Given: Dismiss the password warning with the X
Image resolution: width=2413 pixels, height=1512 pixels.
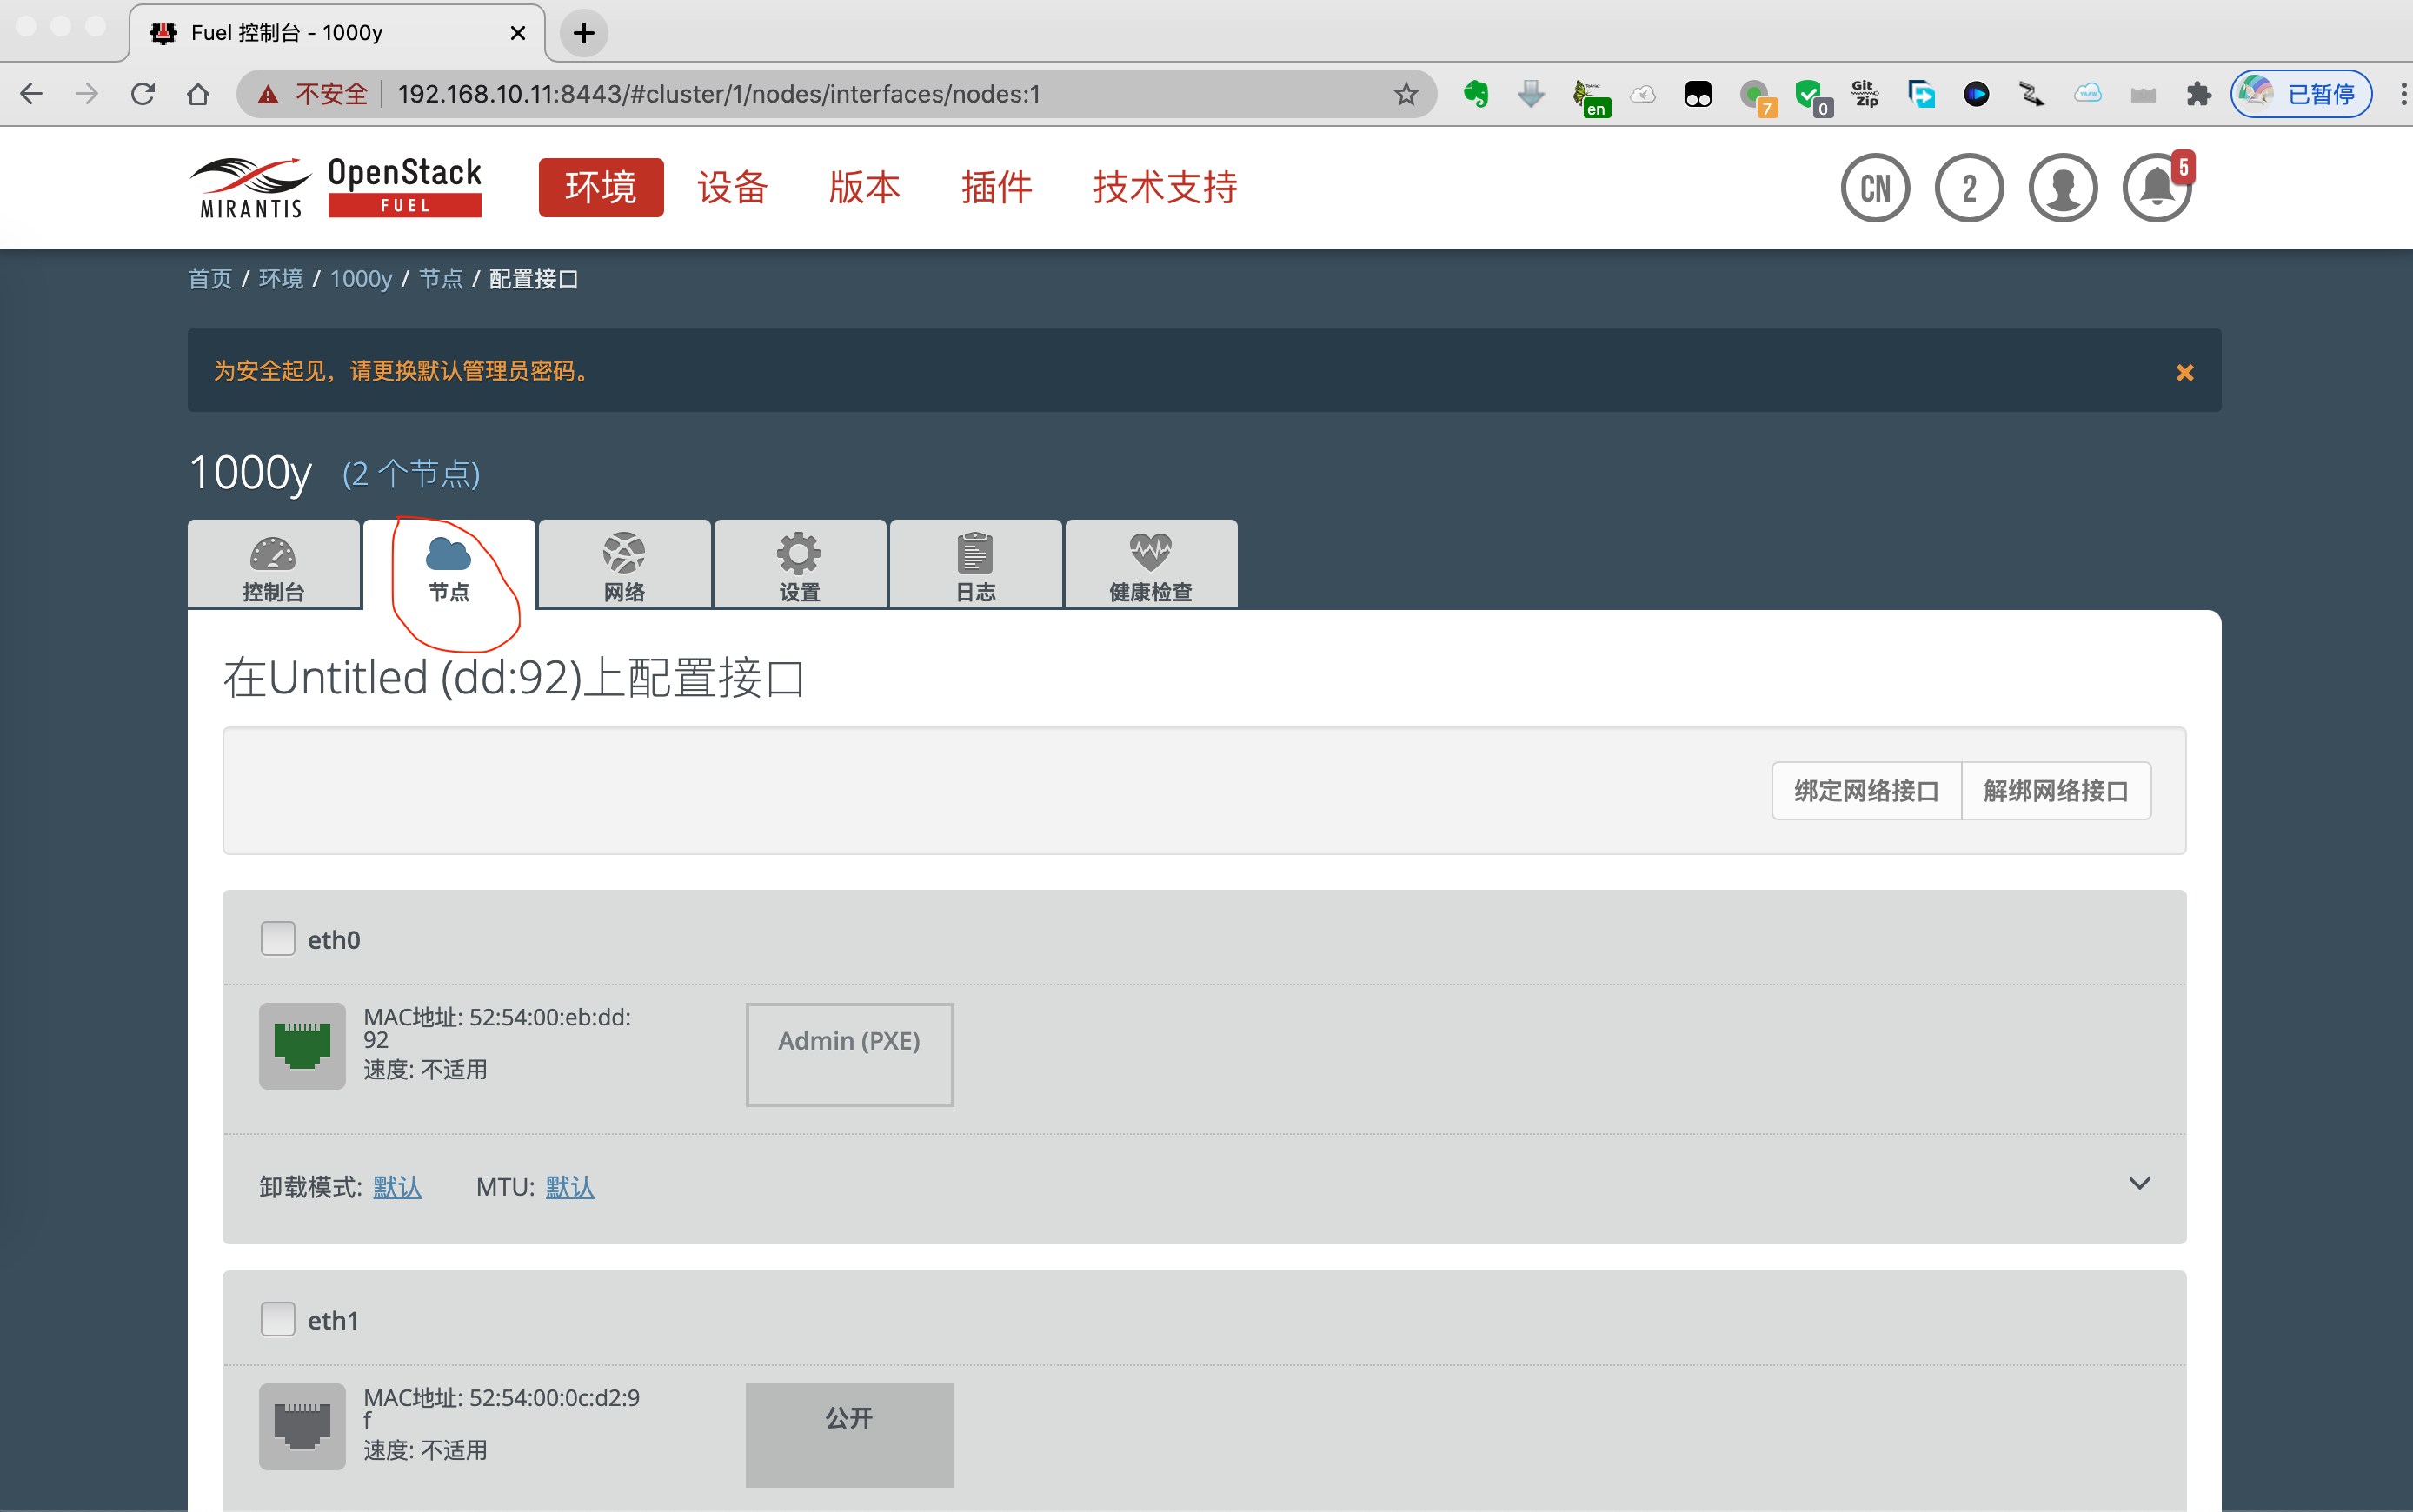Looking at the screenshot, I should click(x=2185, y=373).
